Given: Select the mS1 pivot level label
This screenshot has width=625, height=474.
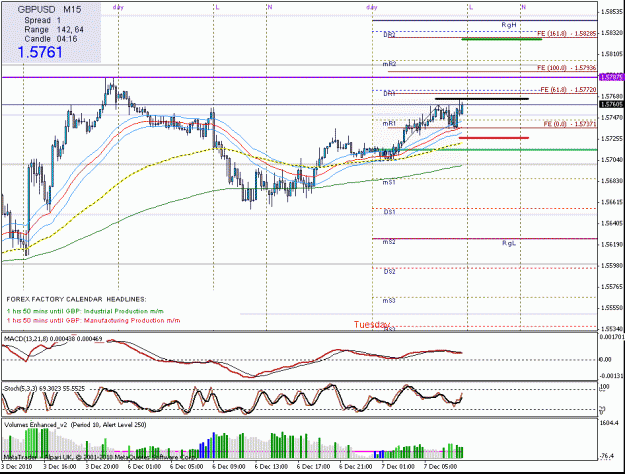Looking at the screenshot, I should pos(389,182).
